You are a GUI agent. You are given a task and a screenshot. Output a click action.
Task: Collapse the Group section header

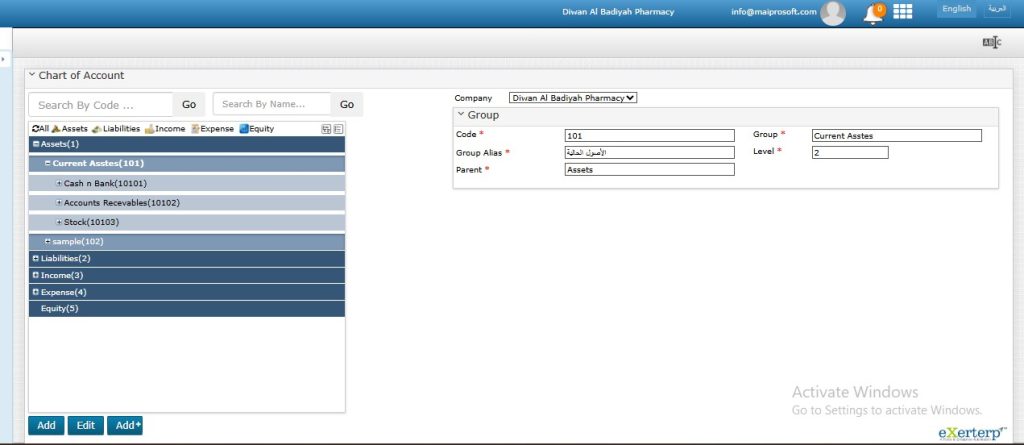(461, 115)
